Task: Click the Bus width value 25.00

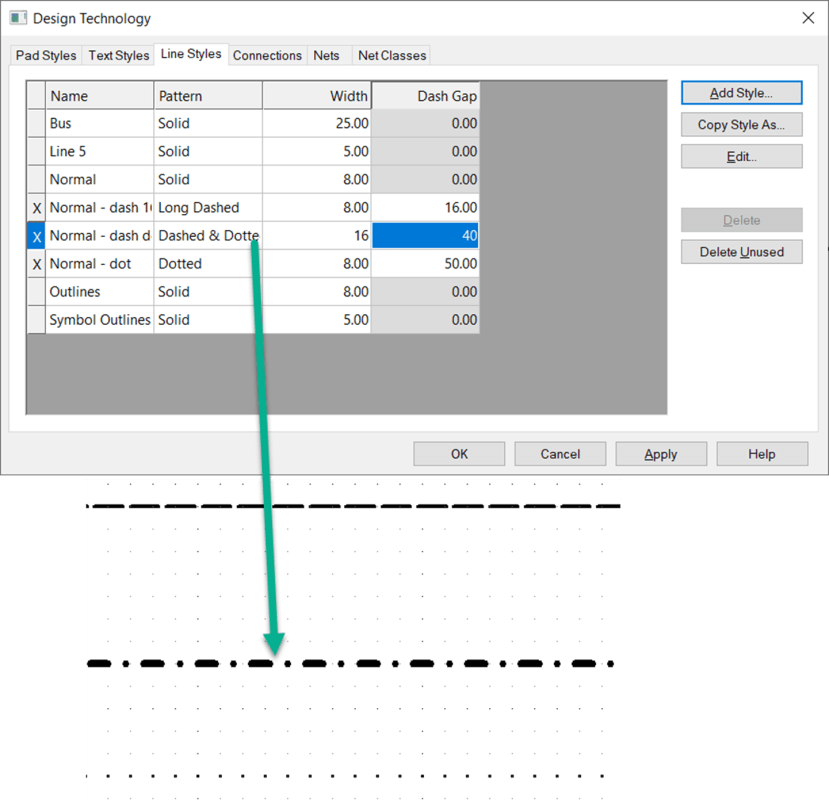Action: point(317,123)
